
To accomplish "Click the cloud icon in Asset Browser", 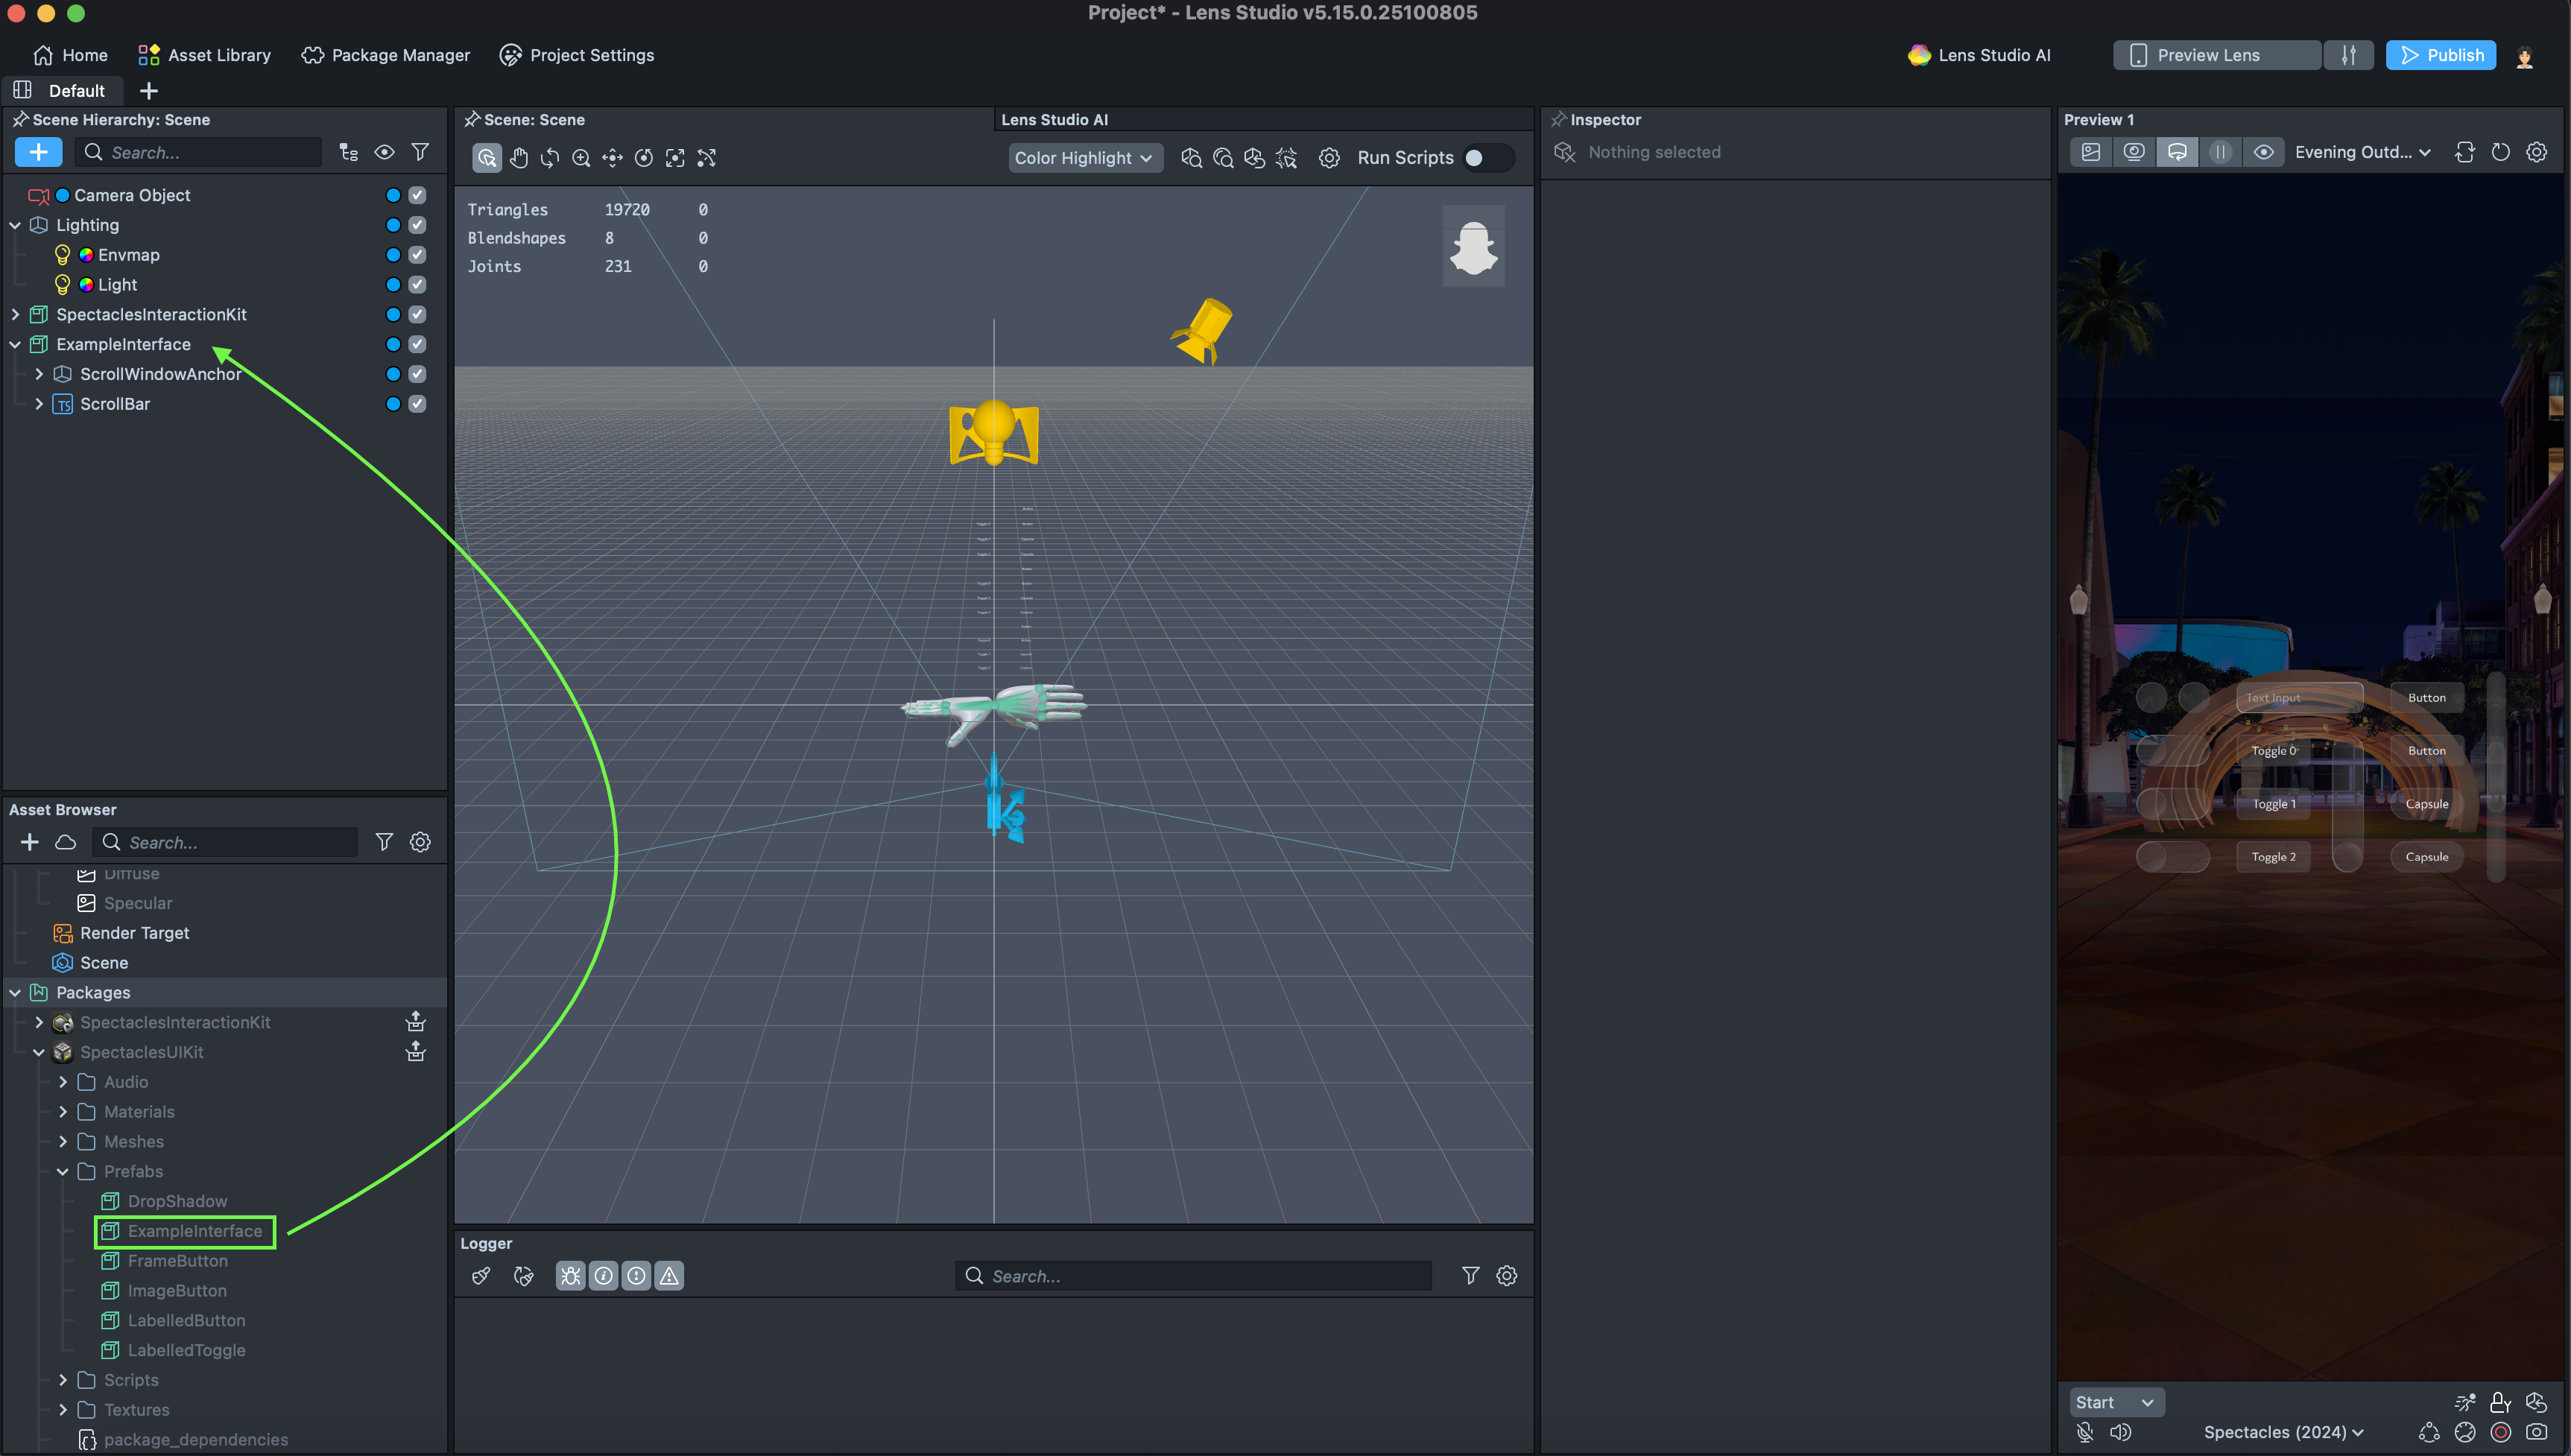I will pos(66,842).
